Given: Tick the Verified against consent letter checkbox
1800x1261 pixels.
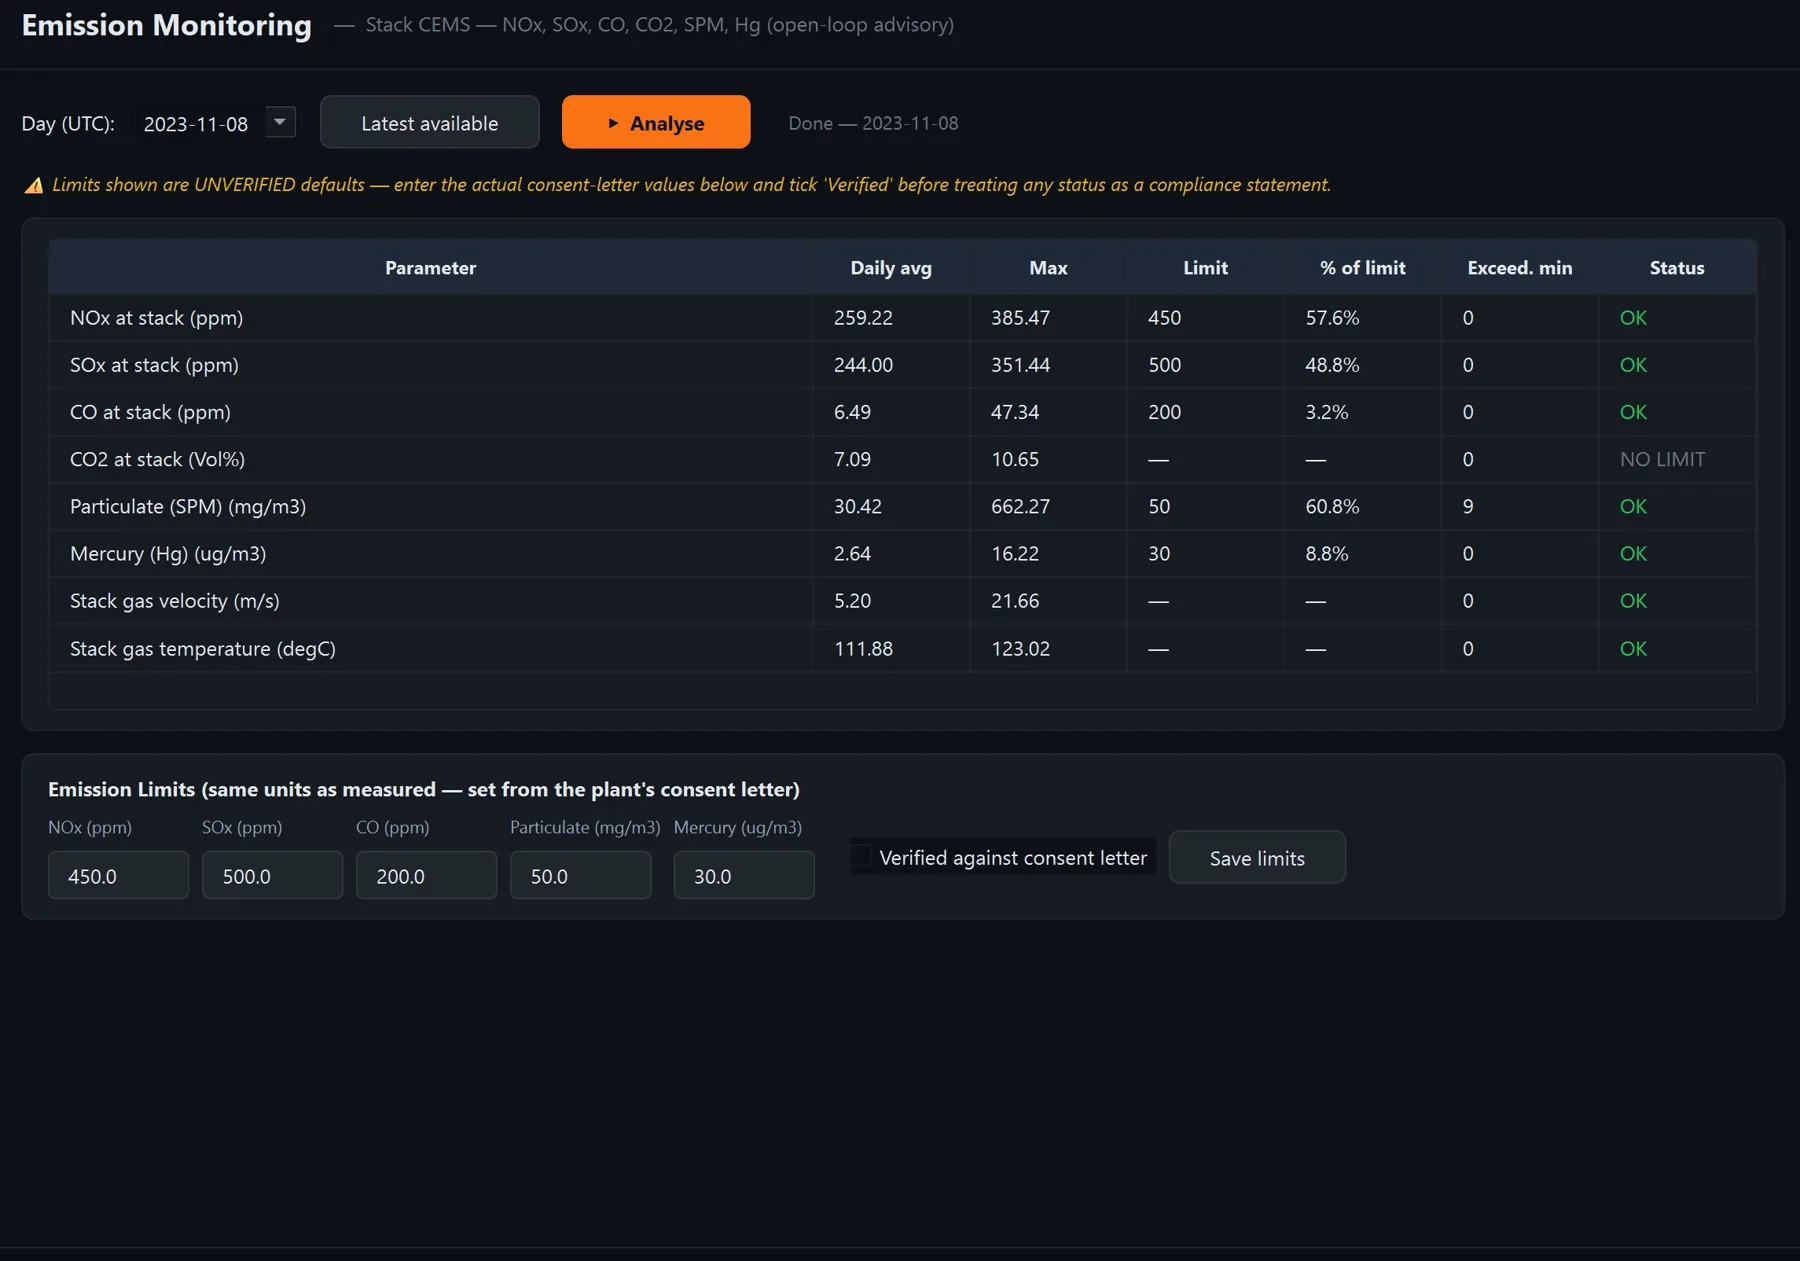Looking at the screenshot, I should [861, 857].
